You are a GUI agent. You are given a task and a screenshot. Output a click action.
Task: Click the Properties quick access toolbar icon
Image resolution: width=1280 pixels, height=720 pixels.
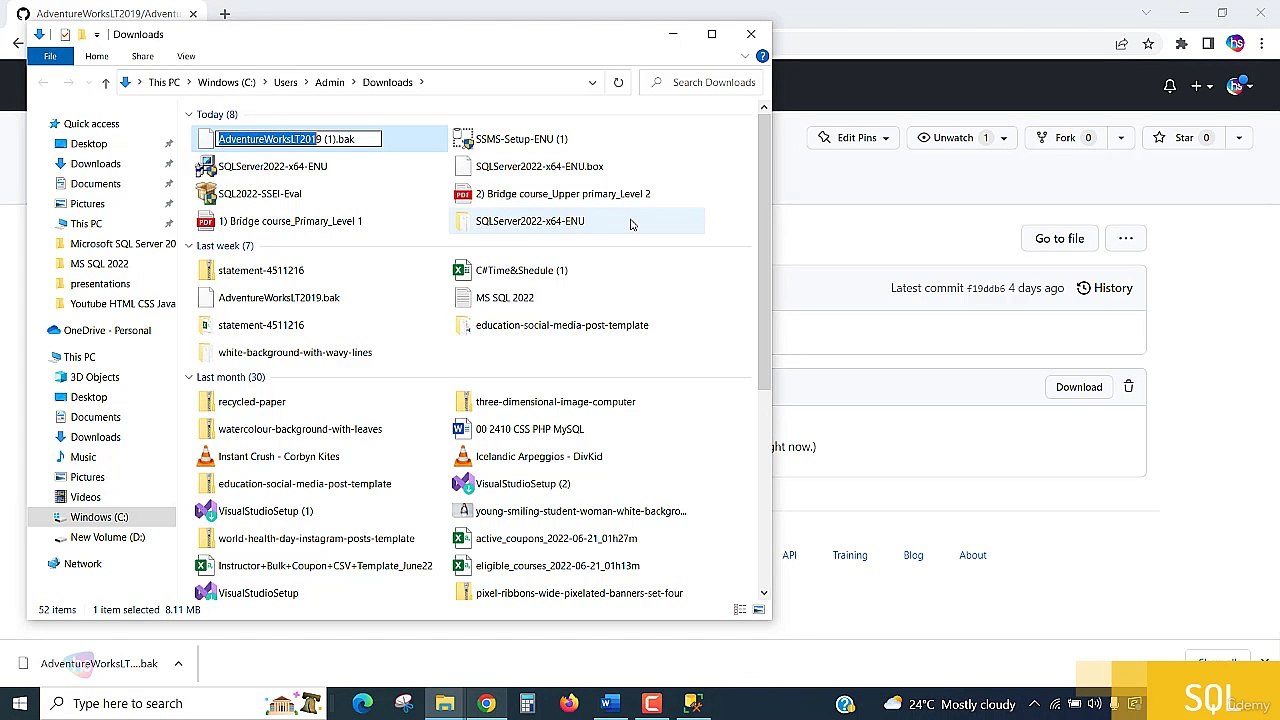[65, 34]
